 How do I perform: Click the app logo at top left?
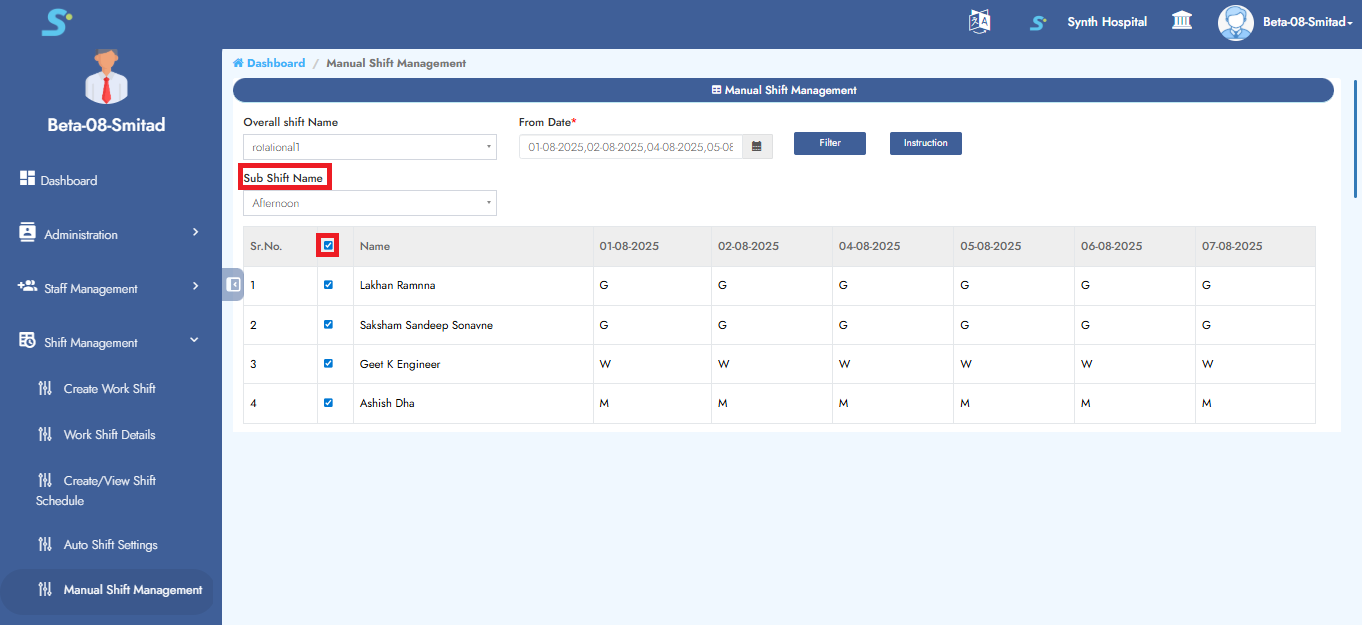[56, 22]
